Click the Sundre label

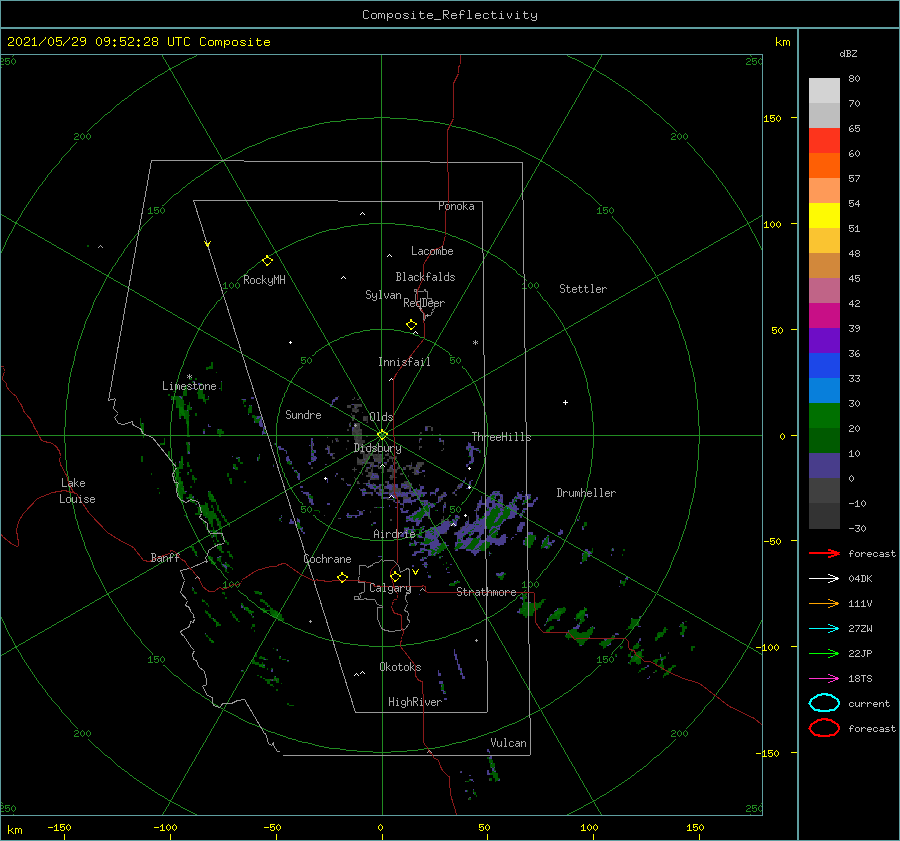tap(303, 414)
